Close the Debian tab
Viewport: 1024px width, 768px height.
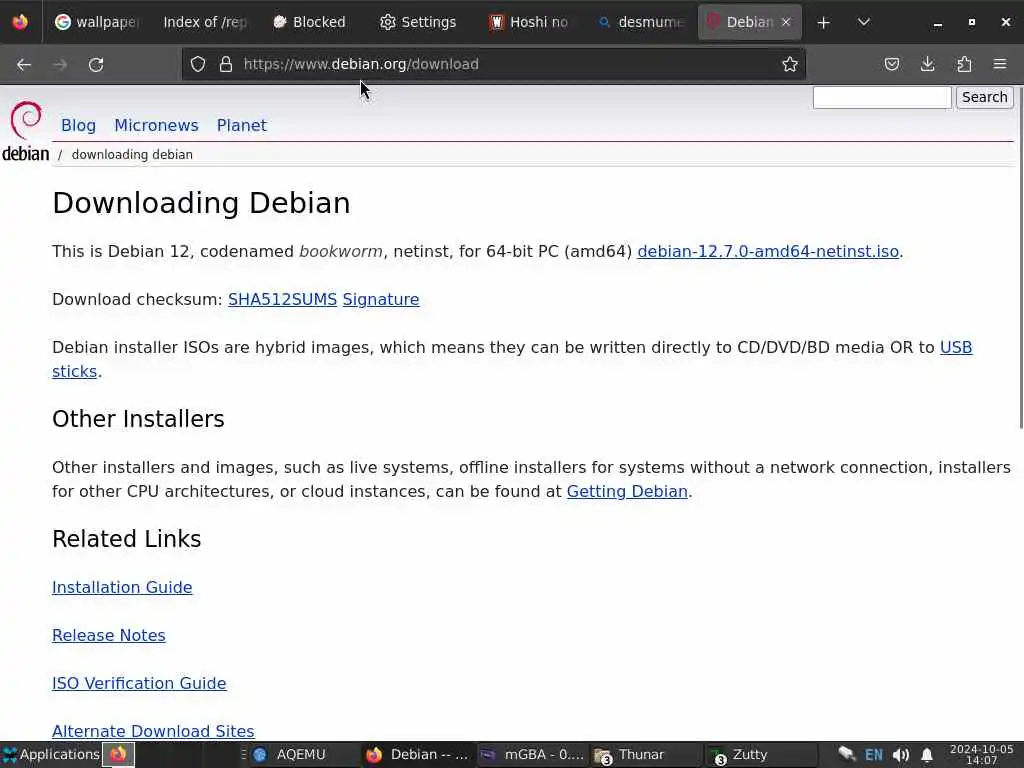(x=786, y=22)
